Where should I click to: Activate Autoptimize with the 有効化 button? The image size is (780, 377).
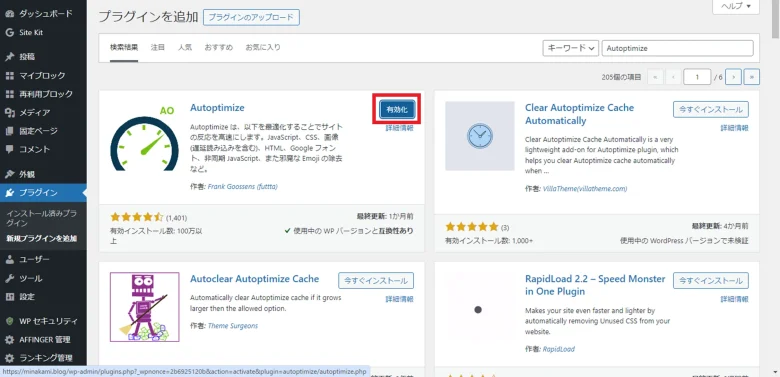pos(397,109)
